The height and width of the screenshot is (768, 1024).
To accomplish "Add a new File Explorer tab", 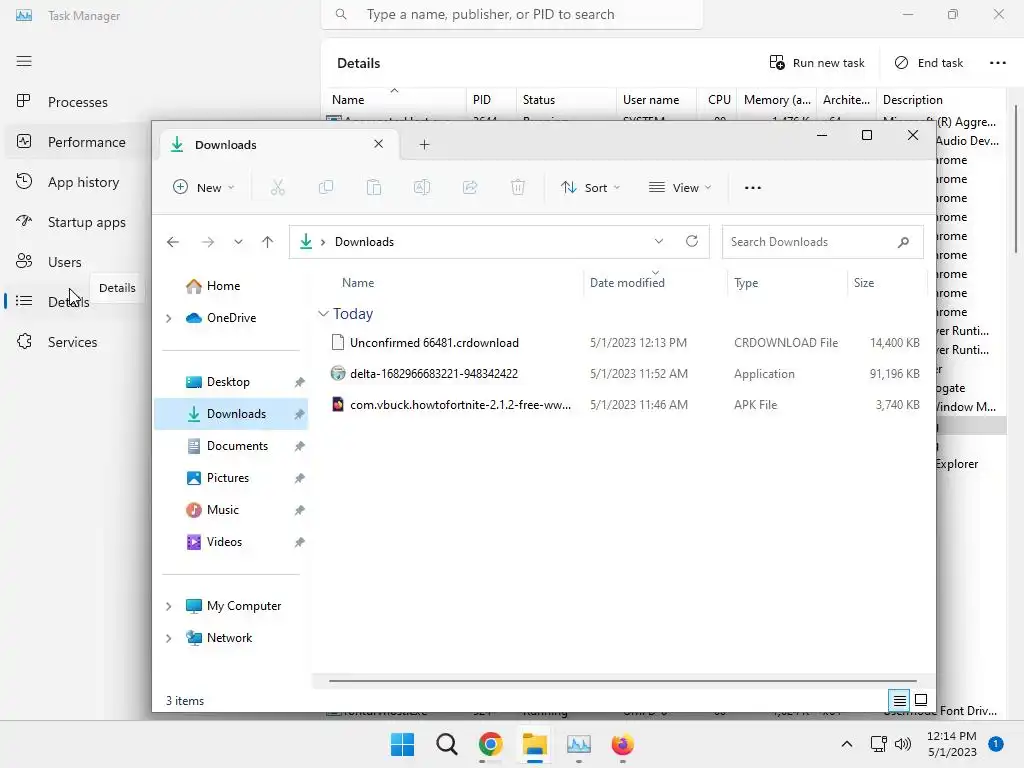I will (x=424, y=144).
